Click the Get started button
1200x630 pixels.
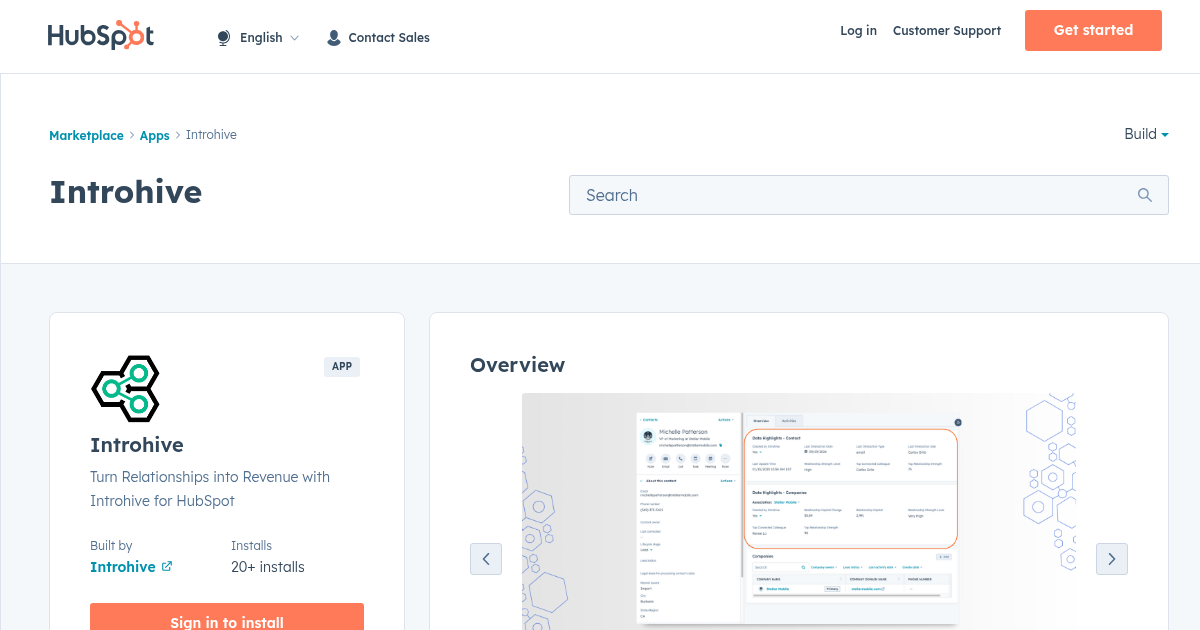coord(1093,30)
